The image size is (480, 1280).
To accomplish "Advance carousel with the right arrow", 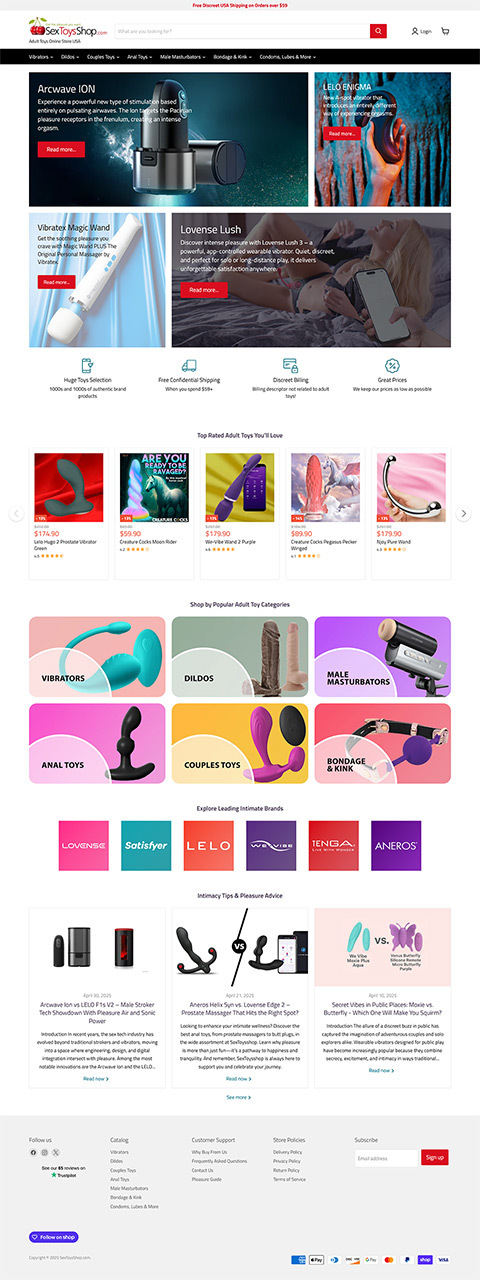I will click(x=463, y=513).
